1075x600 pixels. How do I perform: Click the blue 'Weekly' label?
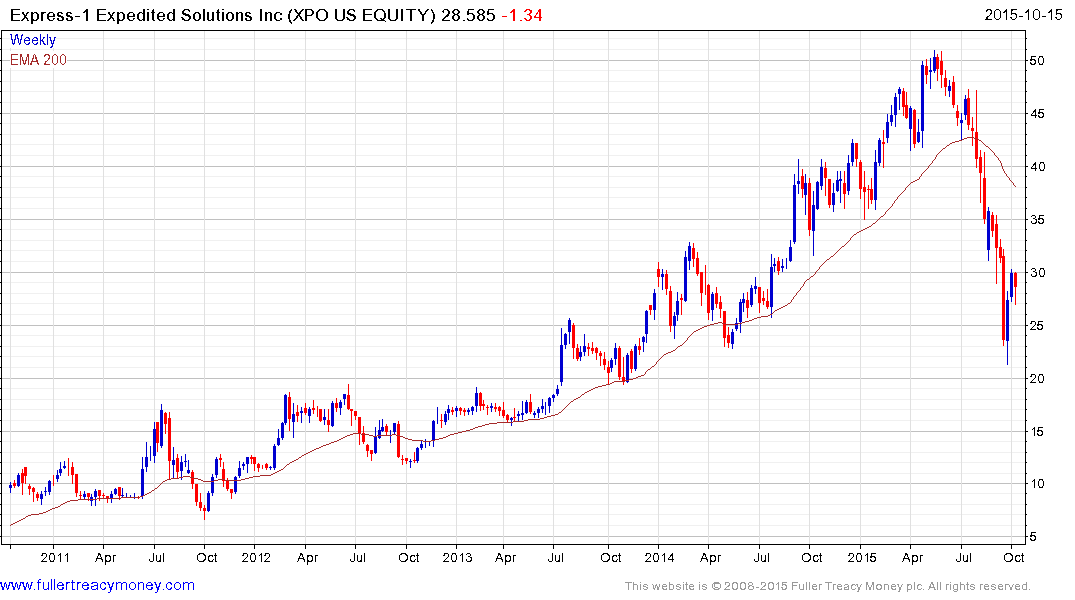click(32, 40)
